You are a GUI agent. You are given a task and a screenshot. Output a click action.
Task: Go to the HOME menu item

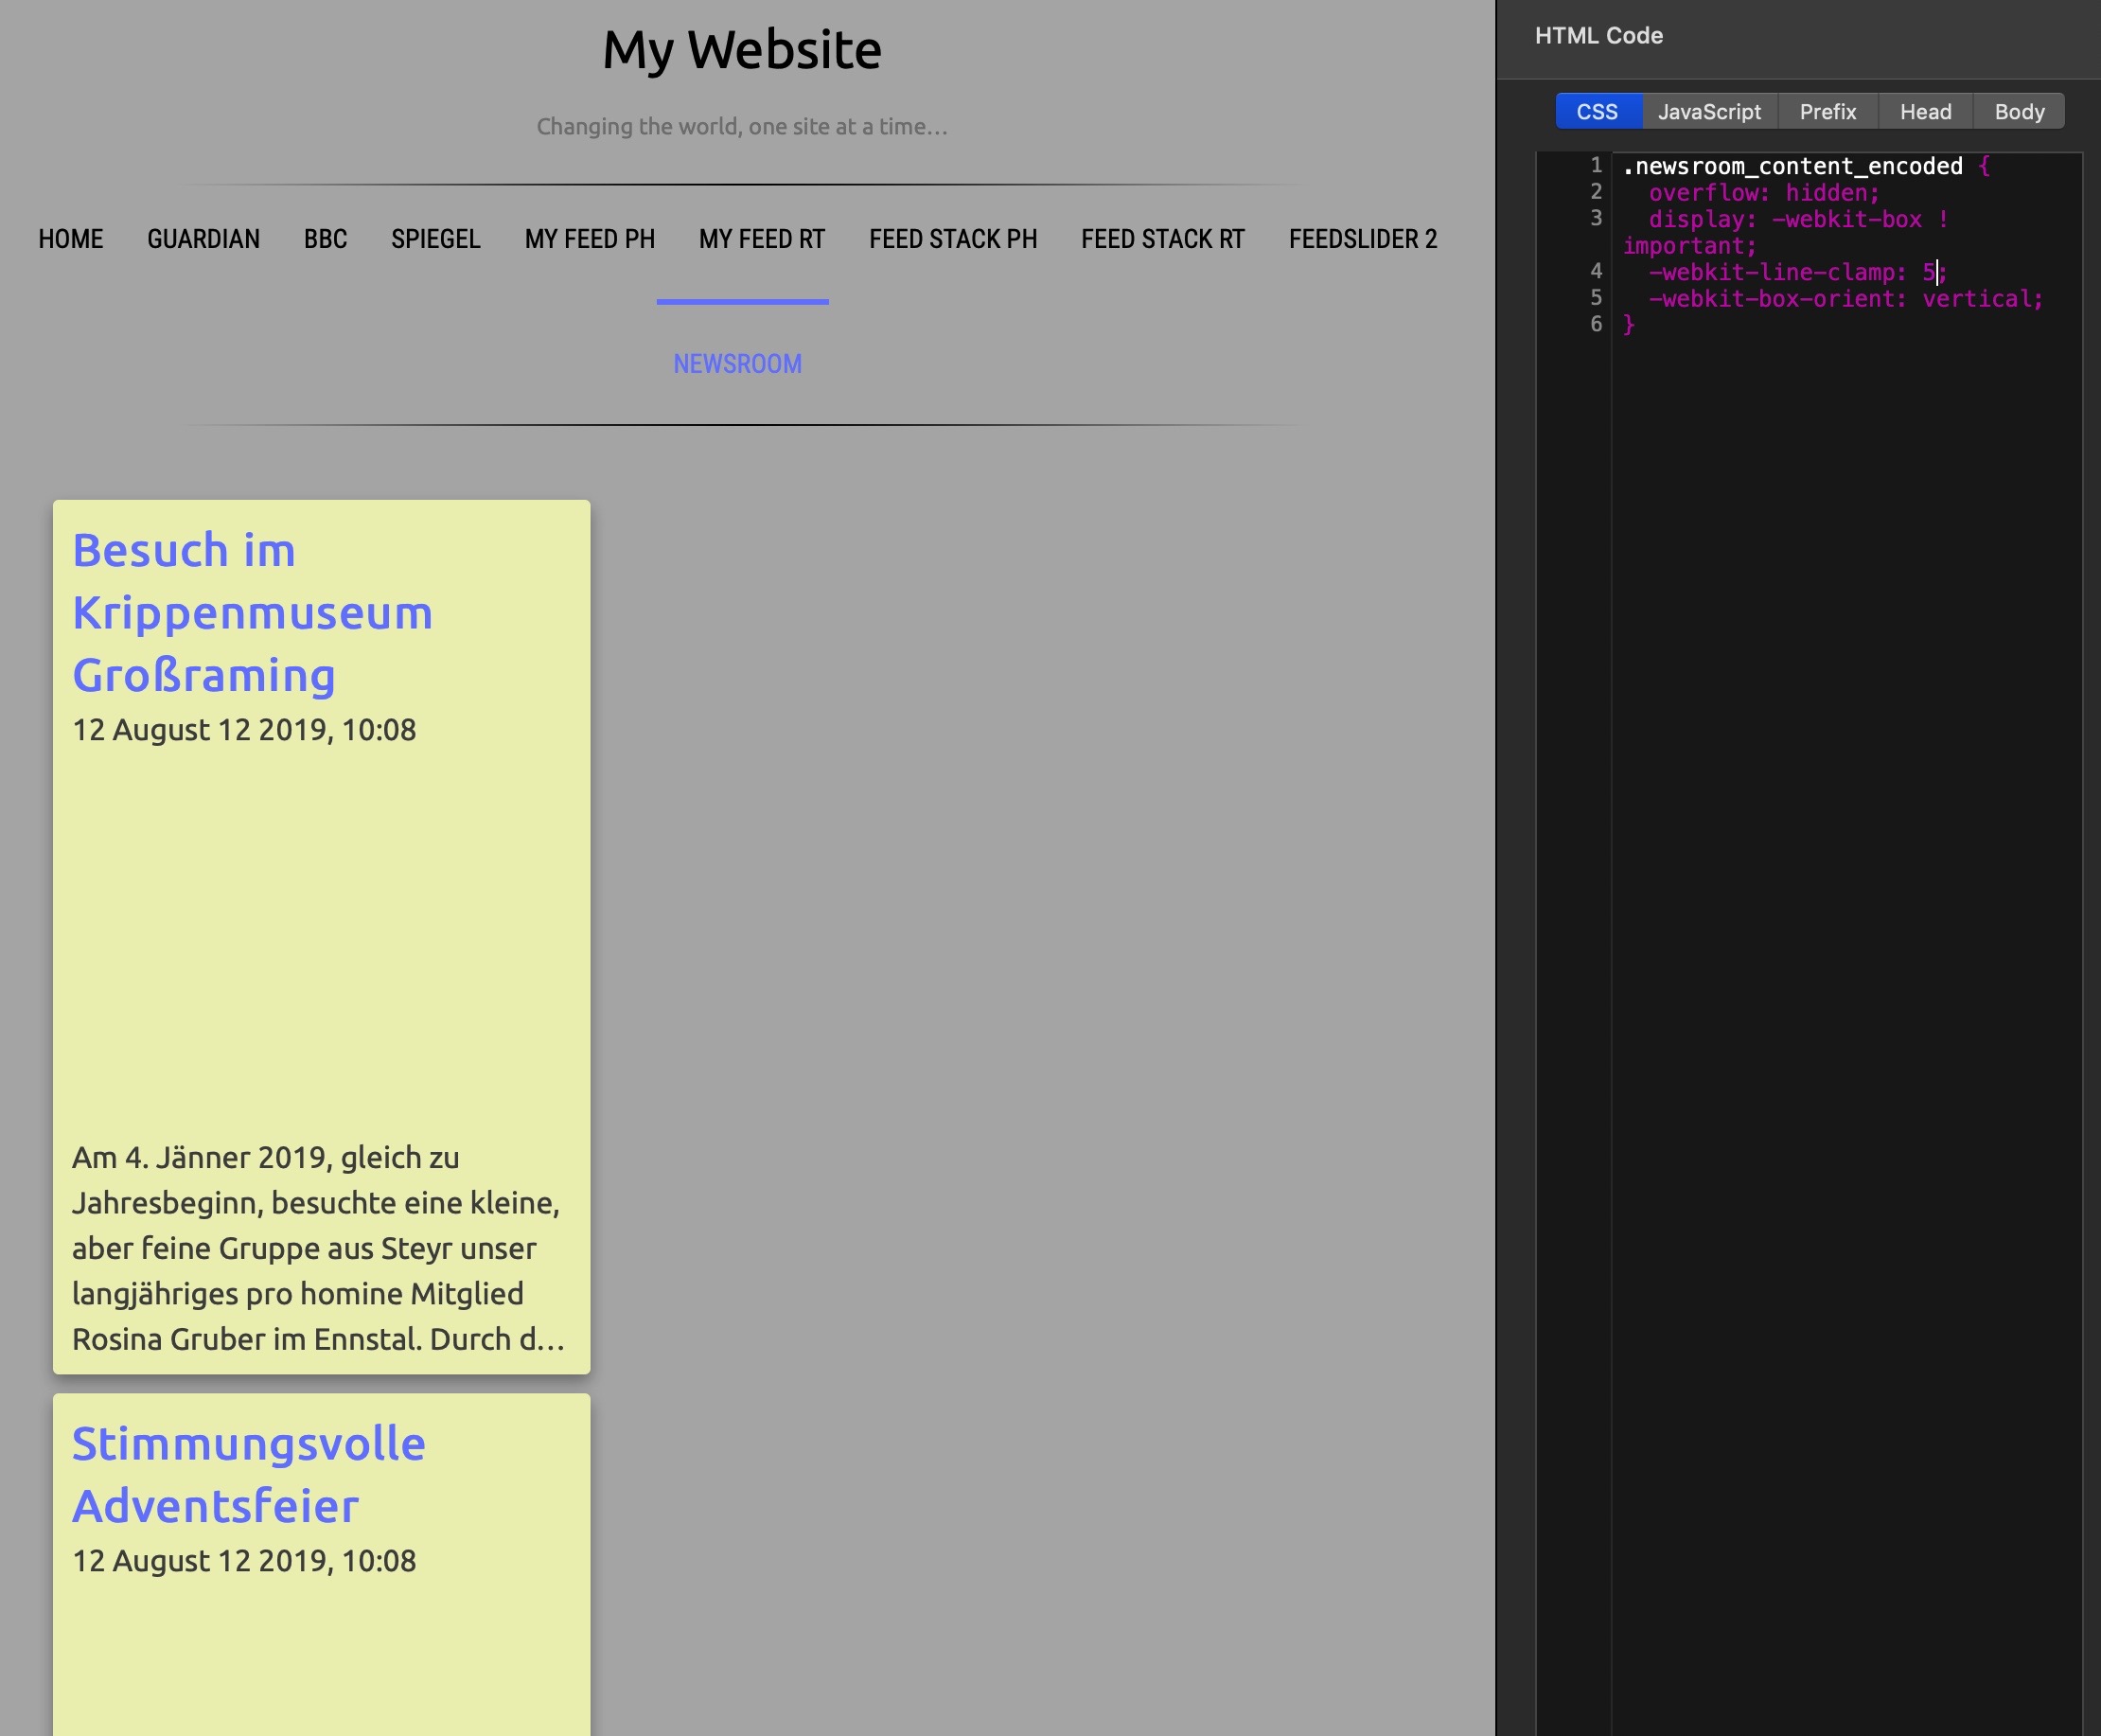[71, 239]
